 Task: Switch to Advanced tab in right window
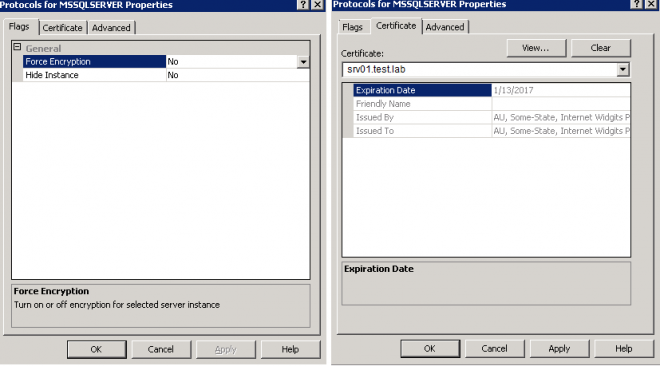tap(445, 27)
